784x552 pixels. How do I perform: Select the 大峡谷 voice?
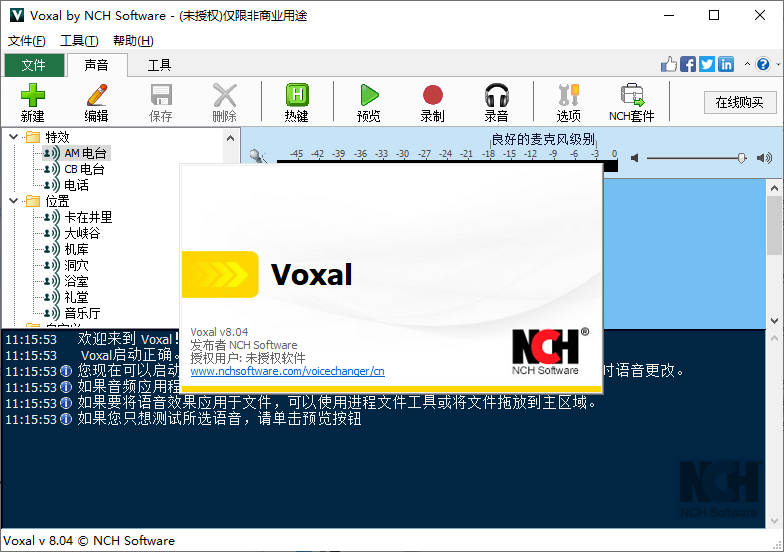(82, 232)
